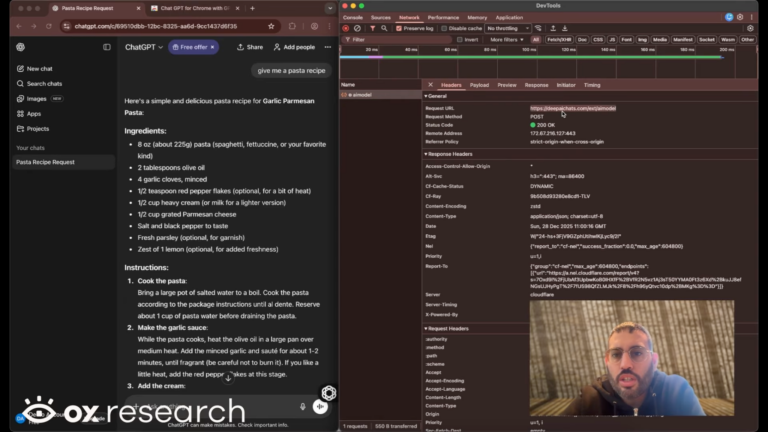Select the aimodel request in the Name list
The image size is (768, 432).
click(380, 95)
